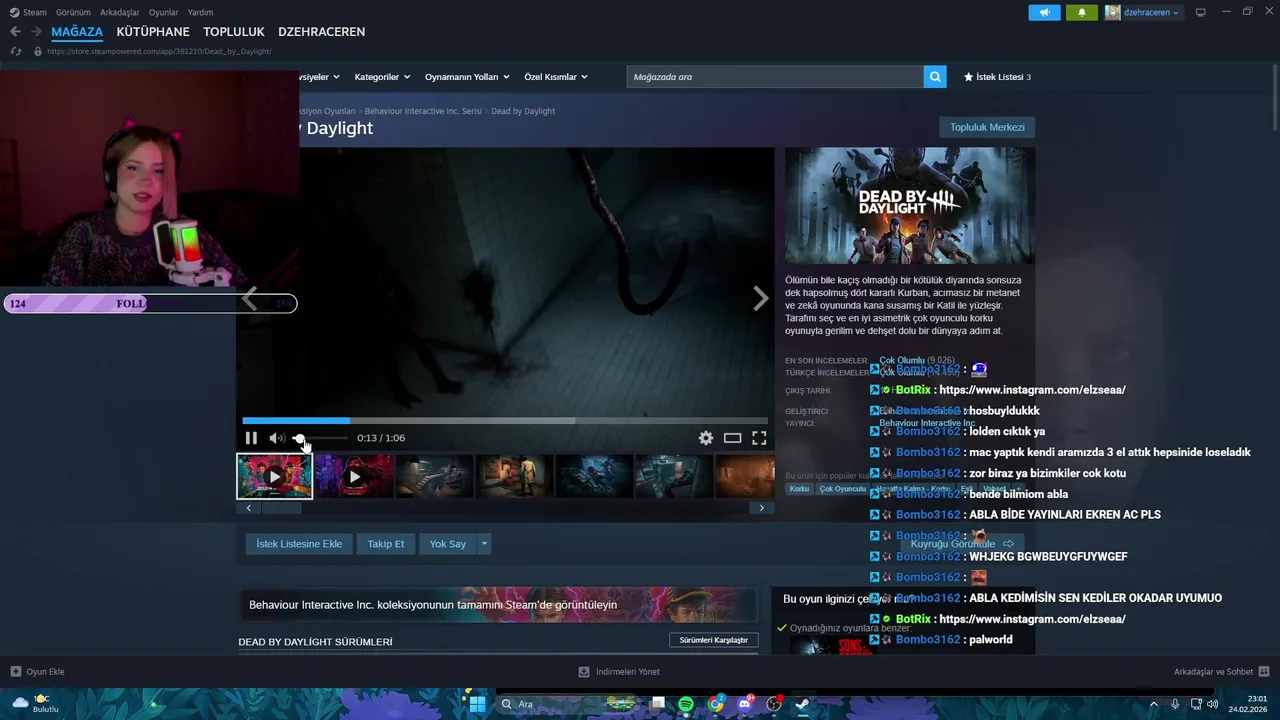Open the Oyunlar menu
The width and height of the screenshot is (1280, 720).
click(x=164, y=12)
